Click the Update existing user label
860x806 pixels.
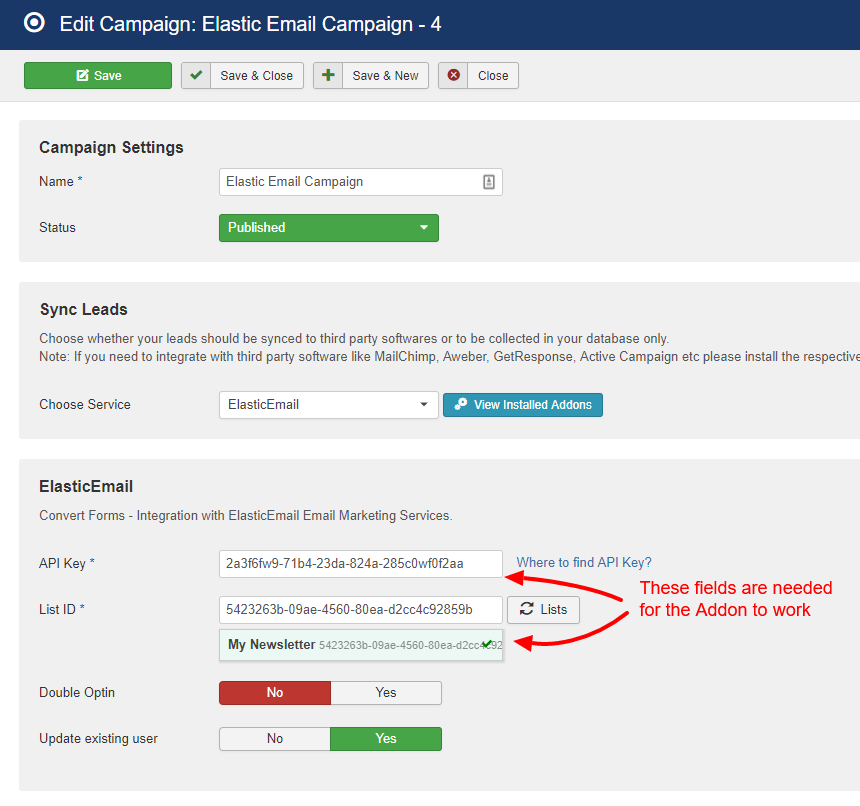click(x=98, y=739)
